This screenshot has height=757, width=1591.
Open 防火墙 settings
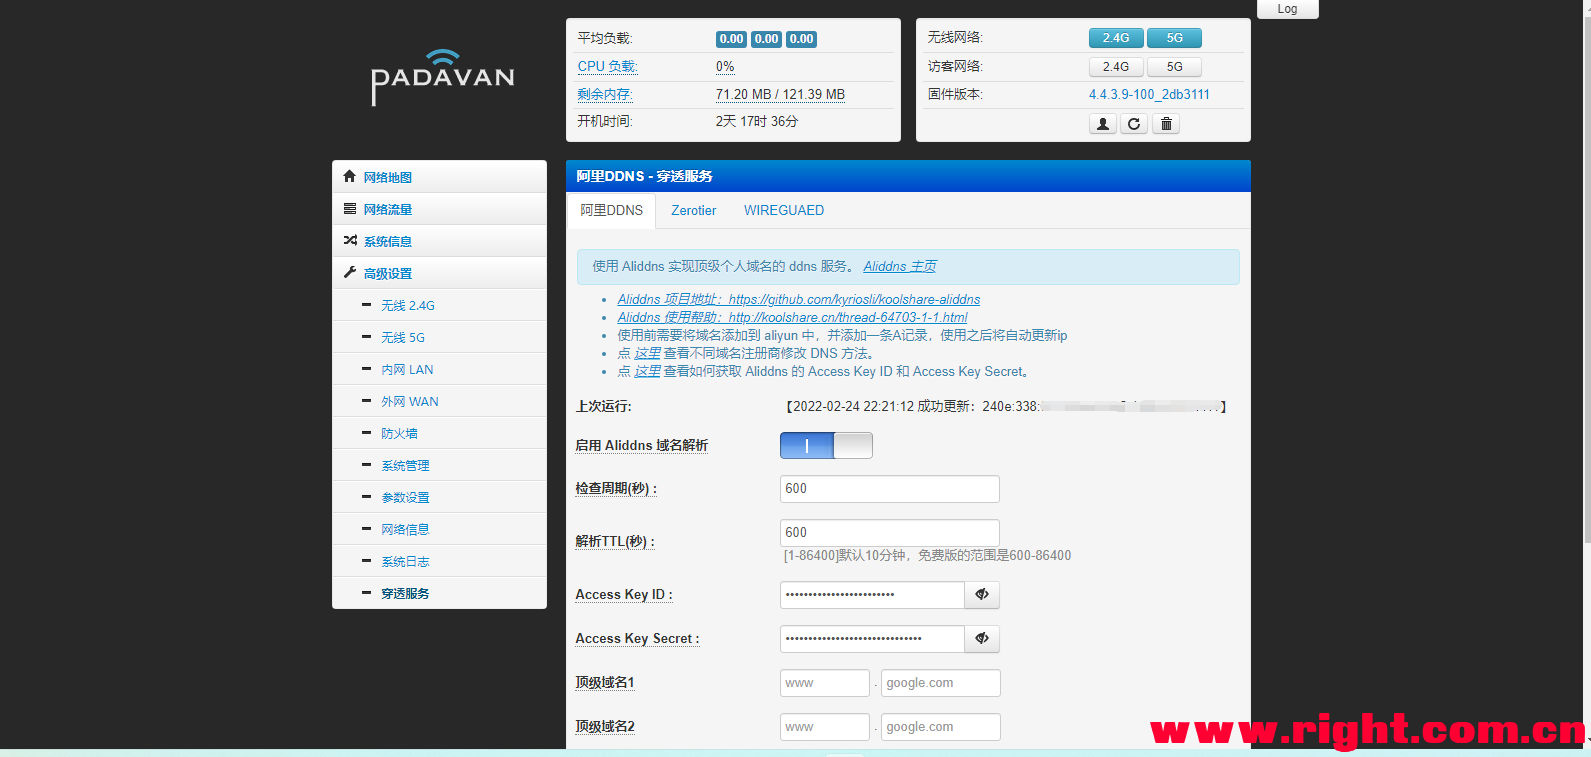(439, 433)
